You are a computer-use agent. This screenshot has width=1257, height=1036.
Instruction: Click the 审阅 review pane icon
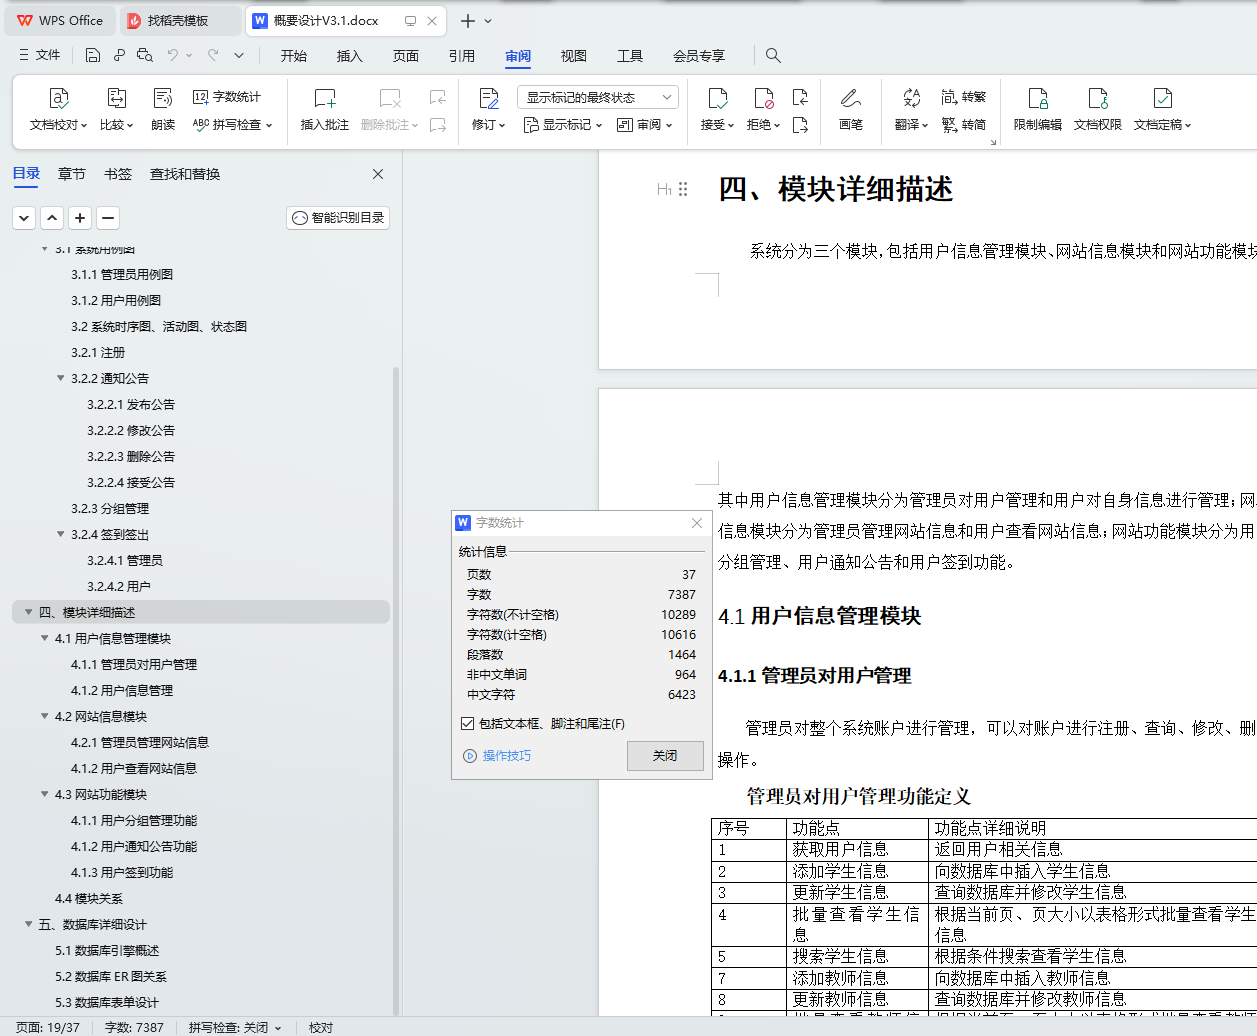click(625, 125)
